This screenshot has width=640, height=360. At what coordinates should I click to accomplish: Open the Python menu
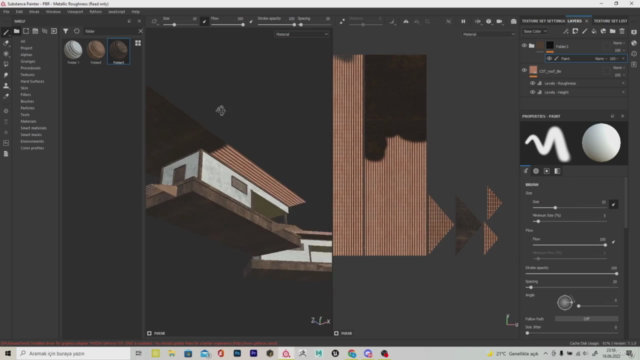96,12
